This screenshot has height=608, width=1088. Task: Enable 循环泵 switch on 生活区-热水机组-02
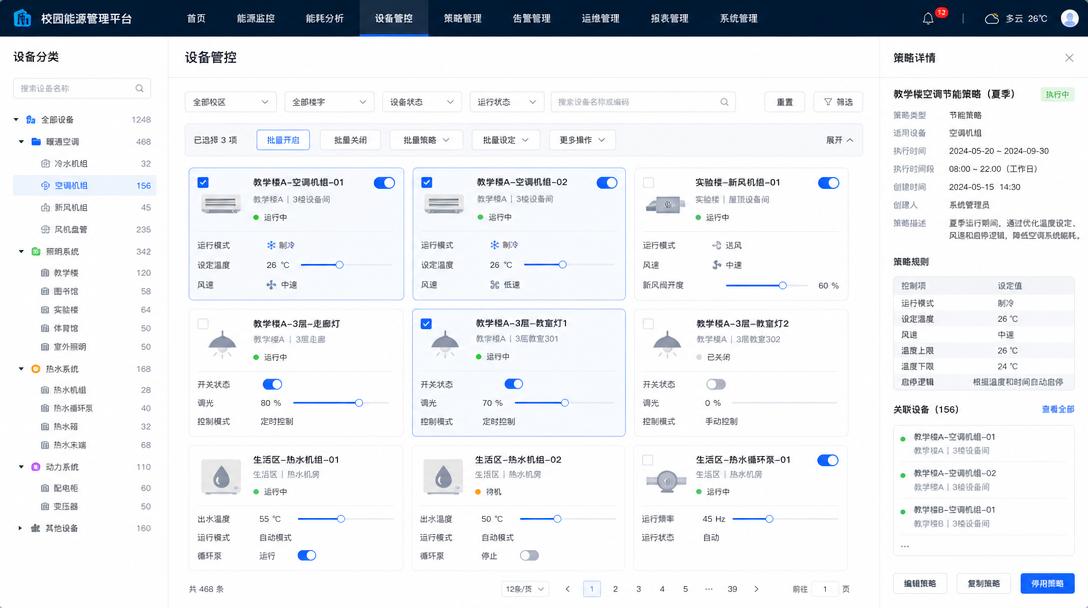click(529, 555)
